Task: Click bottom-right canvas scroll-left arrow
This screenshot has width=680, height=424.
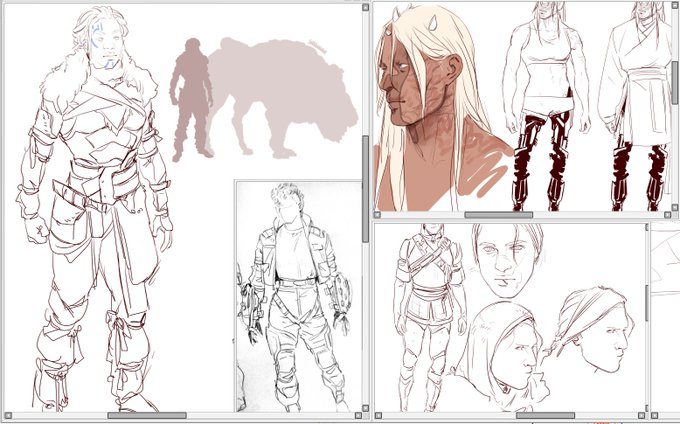Action: [x=377, y=416]
